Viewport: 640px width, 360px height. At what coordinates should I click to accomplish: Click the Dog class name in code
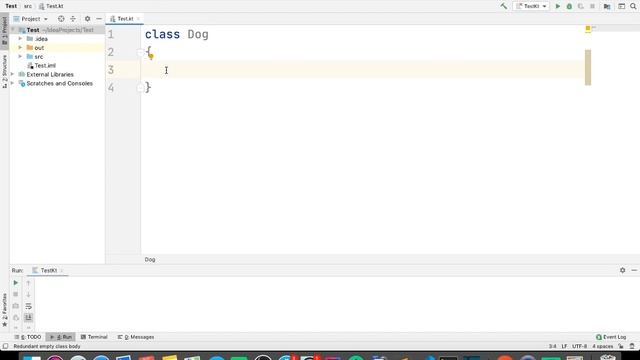(198, 34)
